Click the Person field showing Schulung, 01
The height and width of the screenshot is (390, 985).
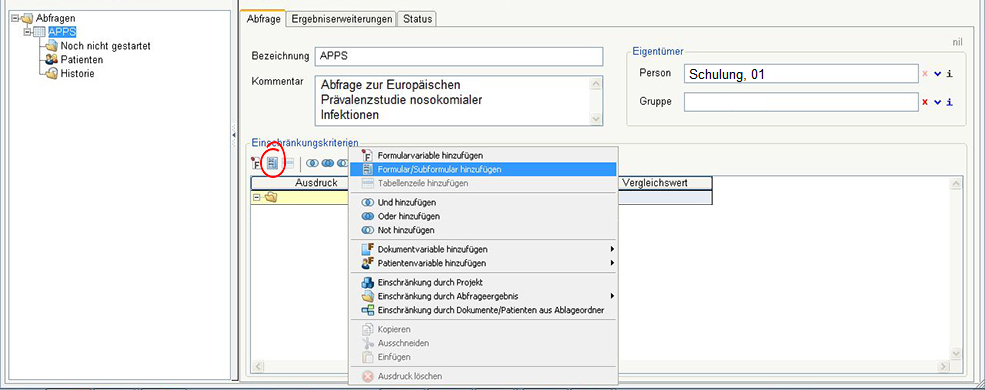[802, 74]
